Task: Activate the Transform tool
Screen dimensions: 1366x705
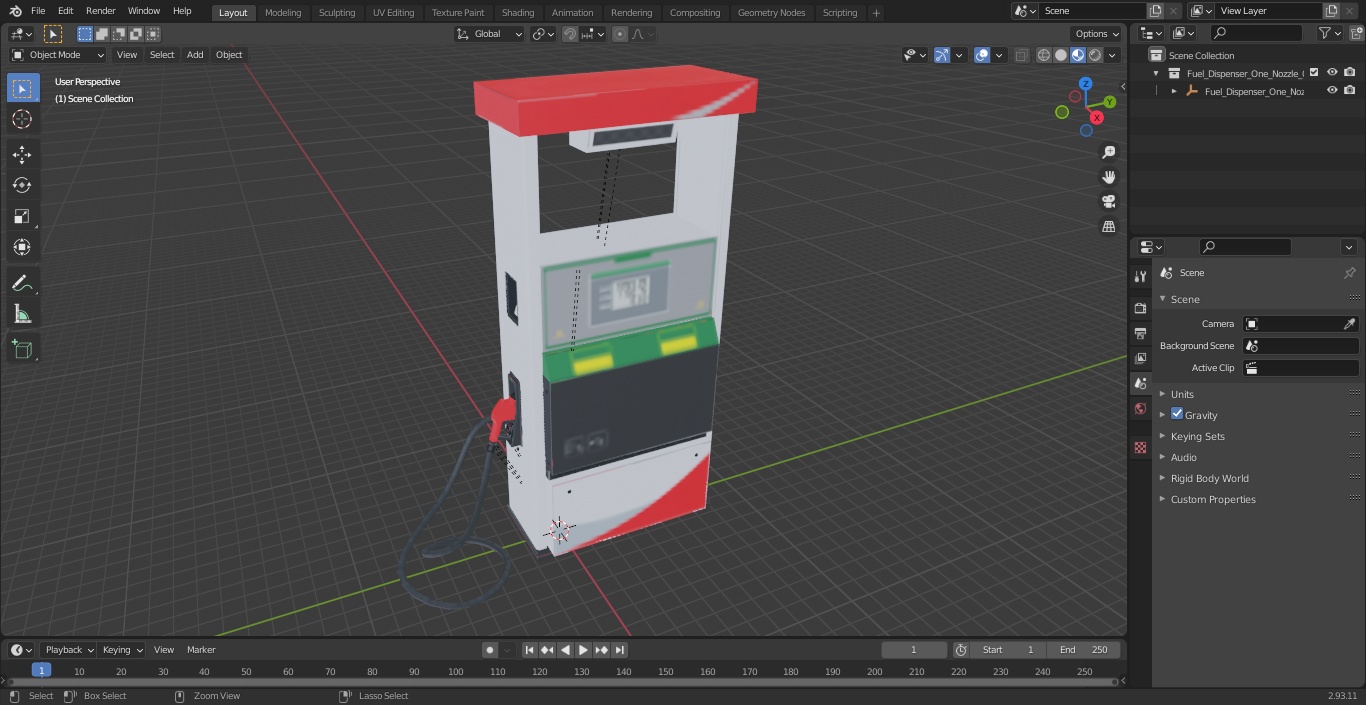Action: click(22, 247)
